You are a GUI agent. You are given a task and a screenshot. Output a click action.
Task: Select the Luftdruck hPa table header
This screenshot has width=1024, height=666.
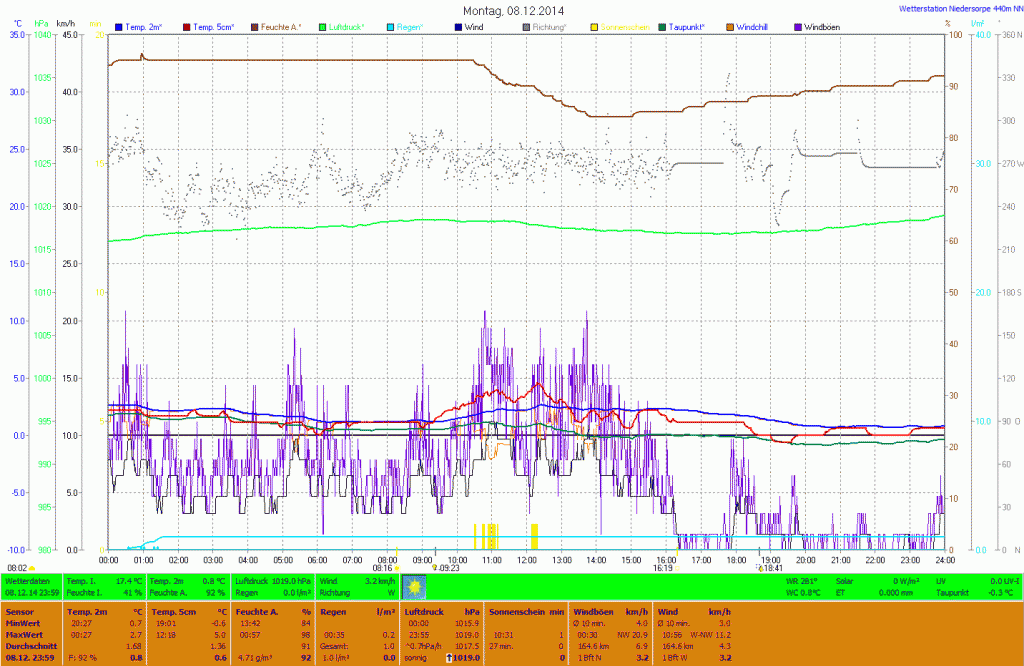(x=442, y=610)
